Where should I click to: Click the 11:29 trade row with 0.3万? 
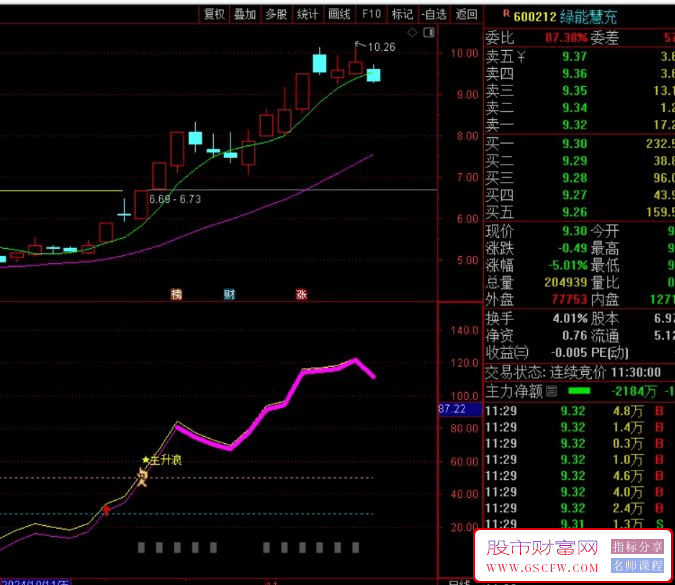pos(579,443)
